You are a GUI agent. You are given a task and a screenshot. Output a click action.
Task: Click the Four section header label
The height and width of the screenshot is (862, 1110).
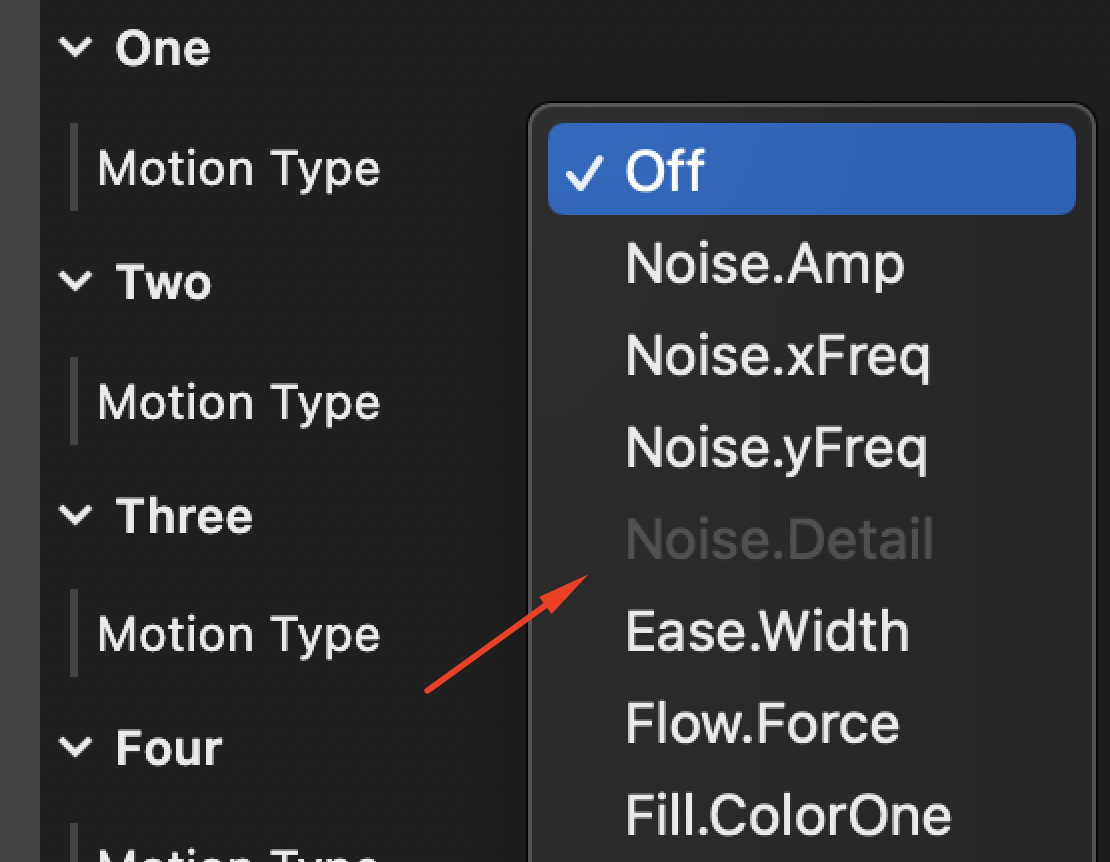point(168,747)
